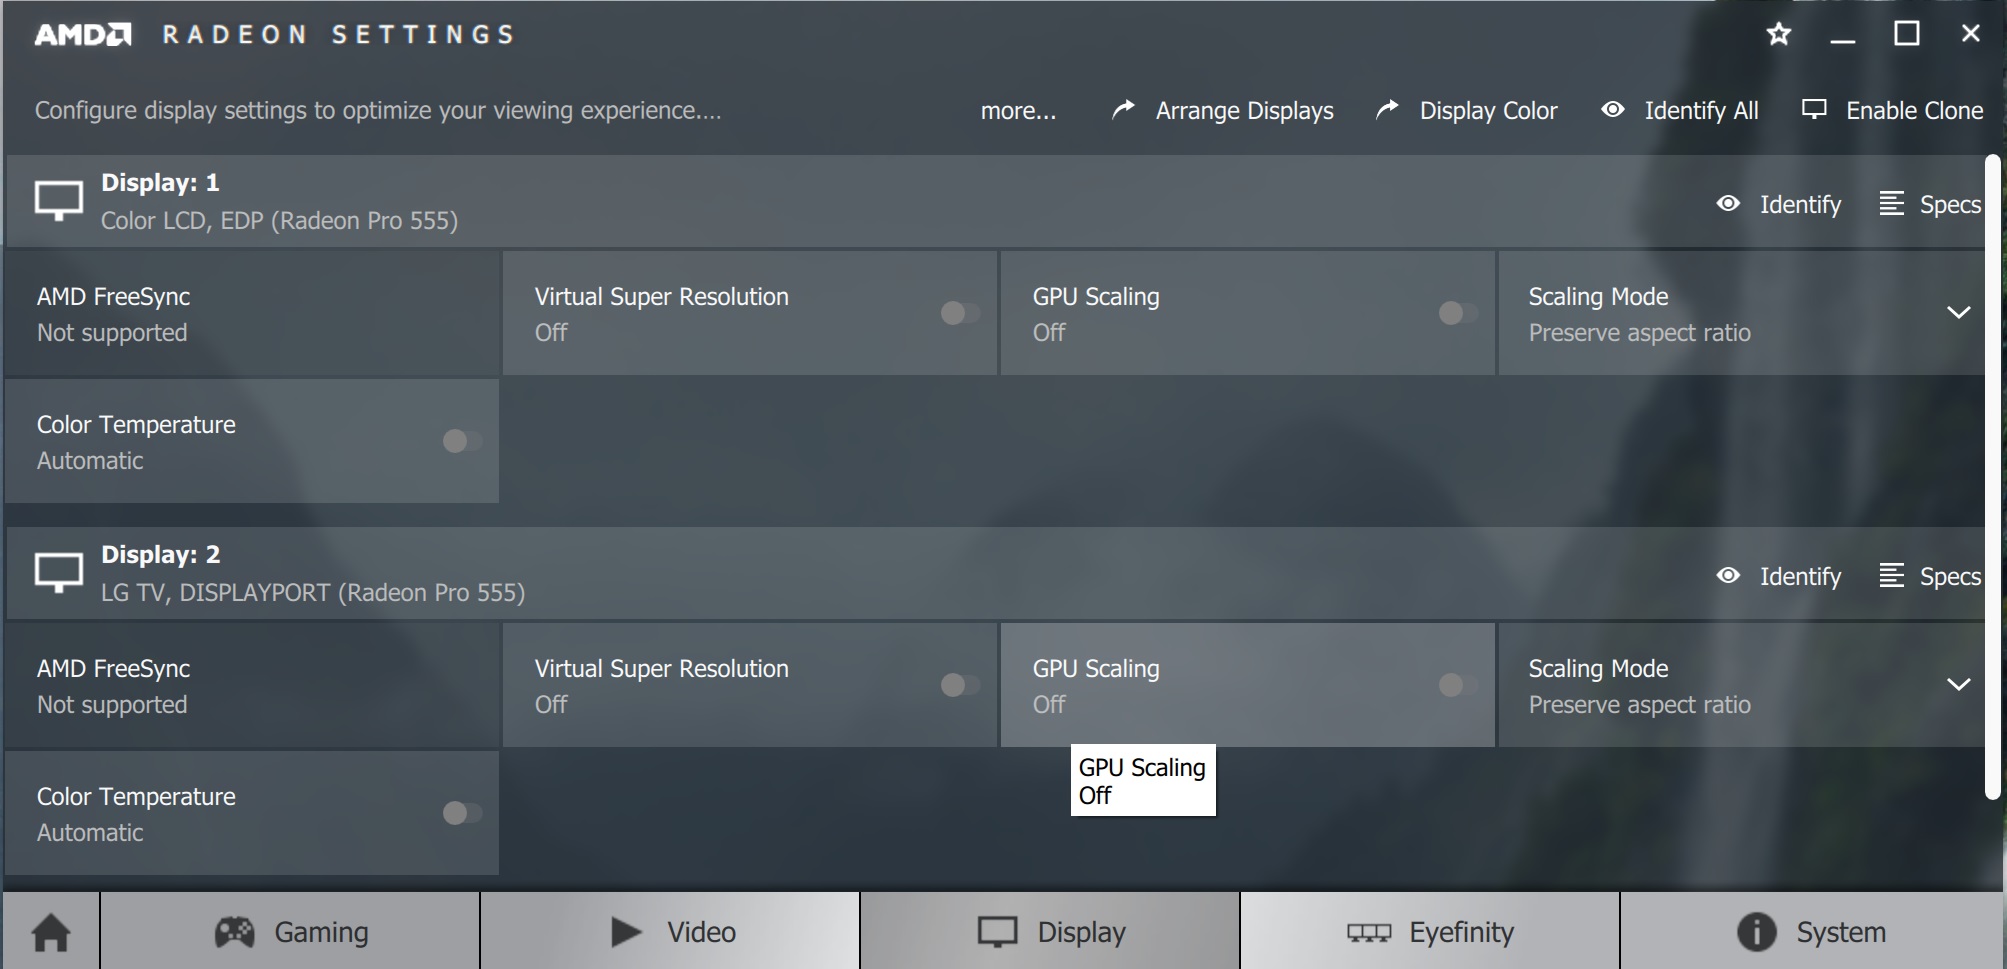Toggle Color Temperature for Display 1
Screen dimensions: 2007x969
tap(462, 441)
